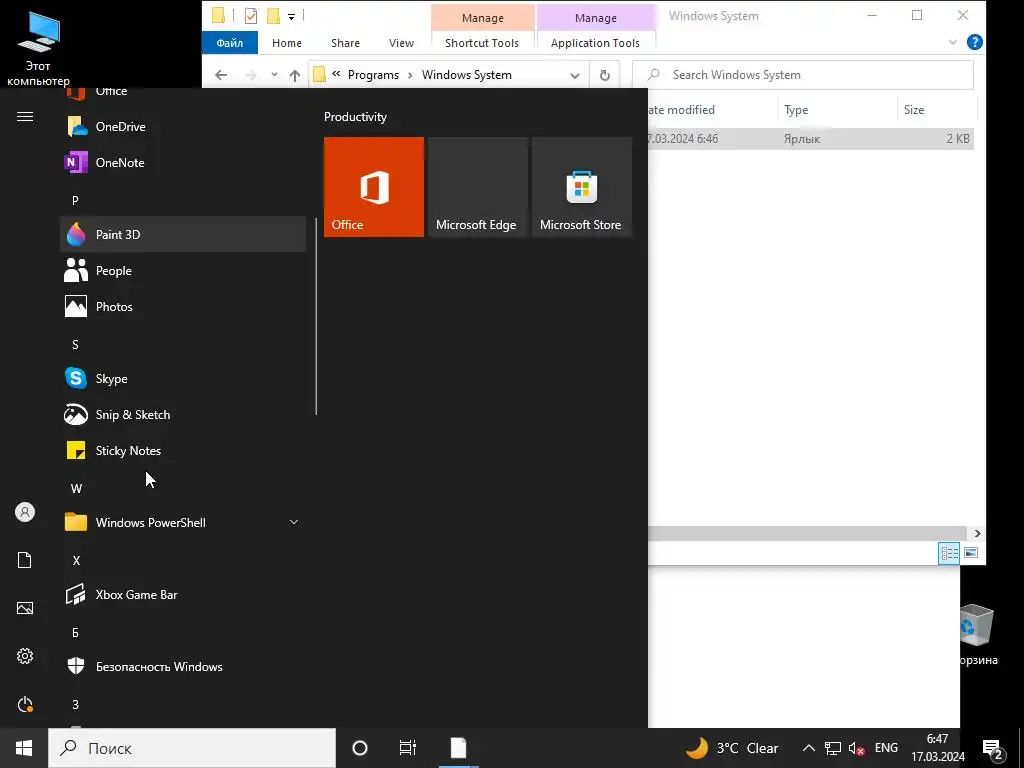Image resolution: width=1024 pixels, height=768 pixels.
Task: Click the letter P group header
Action: (75, 200)
